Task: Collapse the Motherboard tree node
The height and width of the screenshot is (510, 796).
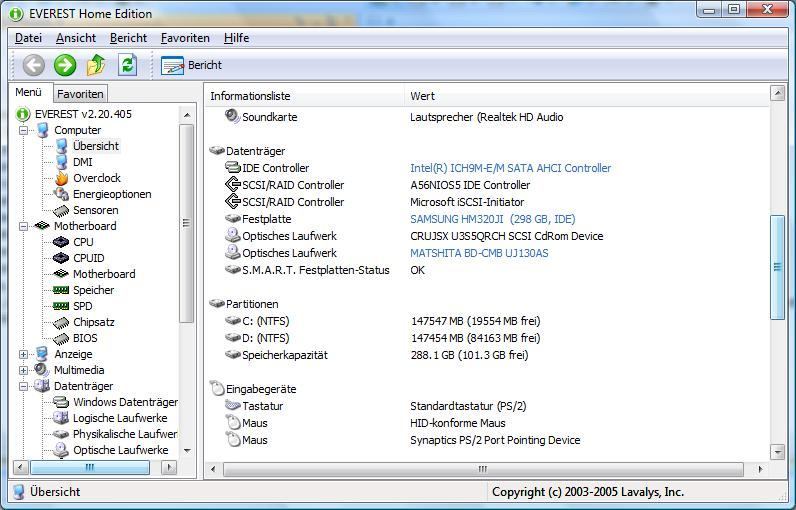Action: (x=23, y=226)
